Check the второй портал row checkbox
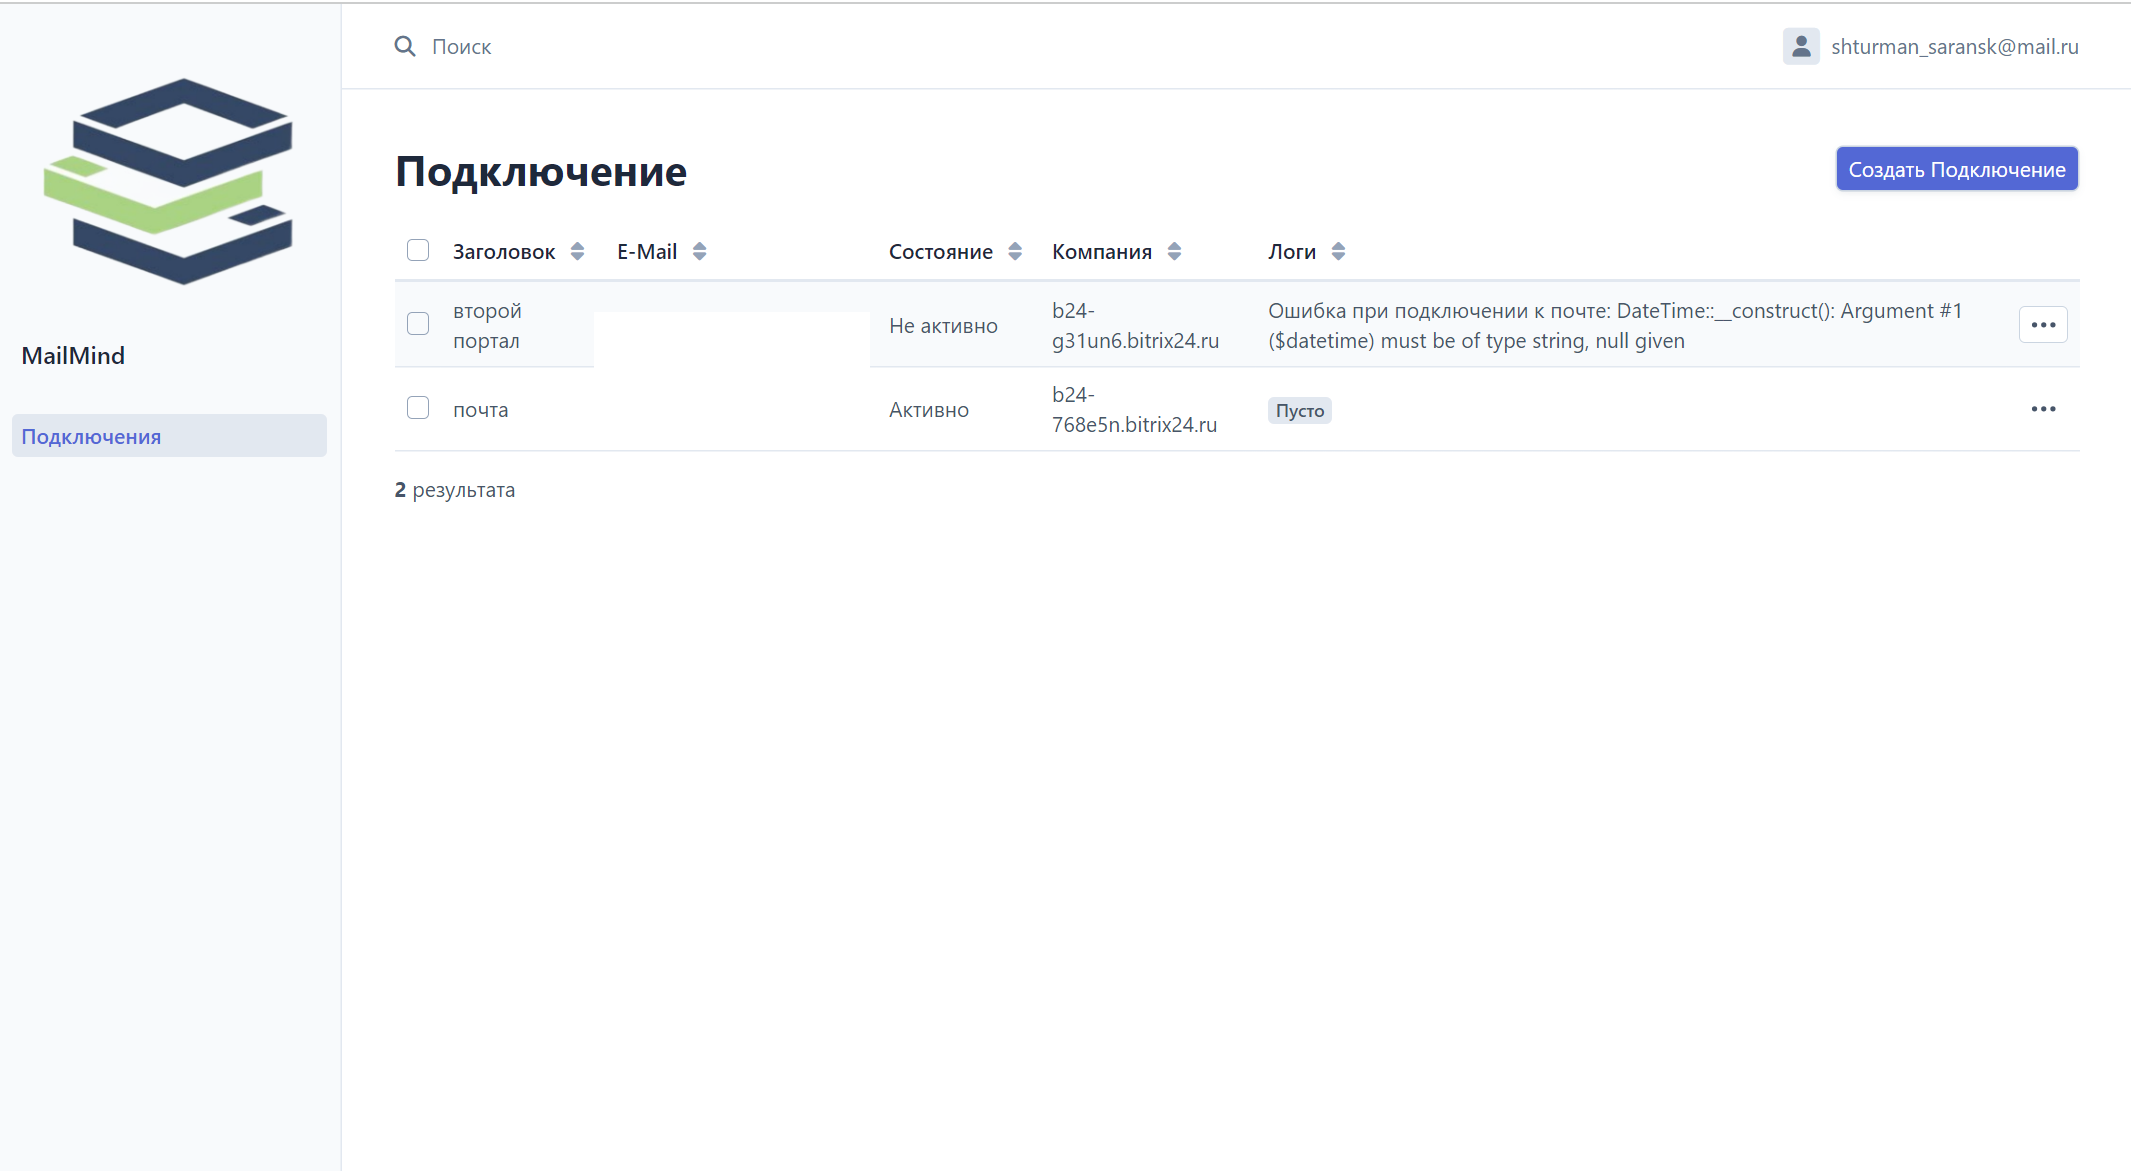The width and height of the screenshot is (2131, 1171). (418, 324)
